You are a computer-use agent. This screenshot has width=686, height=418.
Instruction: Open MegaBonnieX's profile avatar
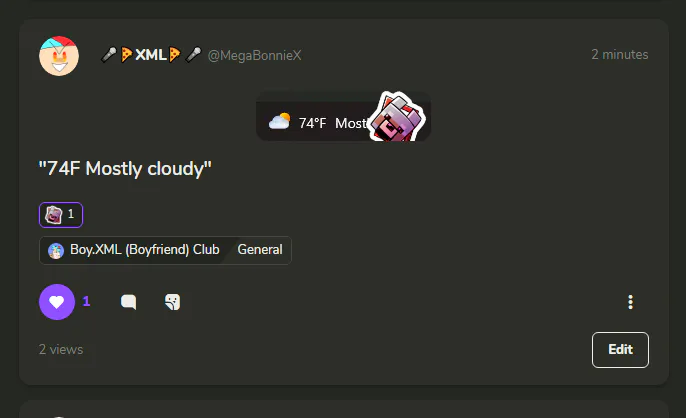tap(59, 56)
